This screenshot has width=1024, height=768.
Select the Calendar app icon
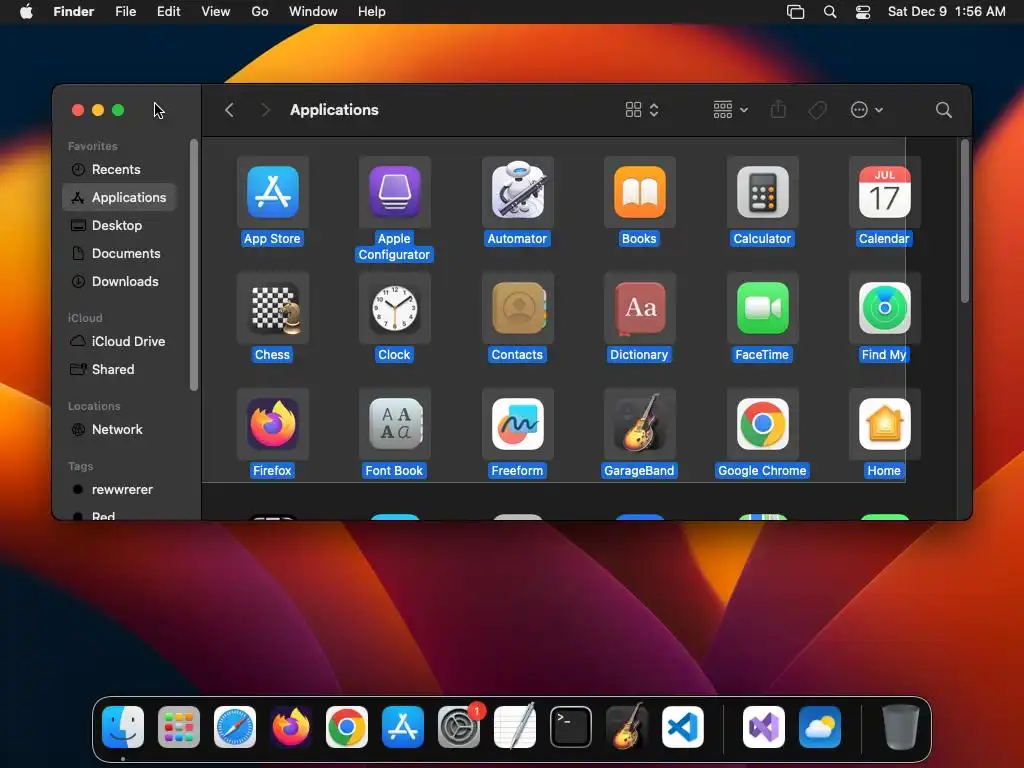point(884,192)
